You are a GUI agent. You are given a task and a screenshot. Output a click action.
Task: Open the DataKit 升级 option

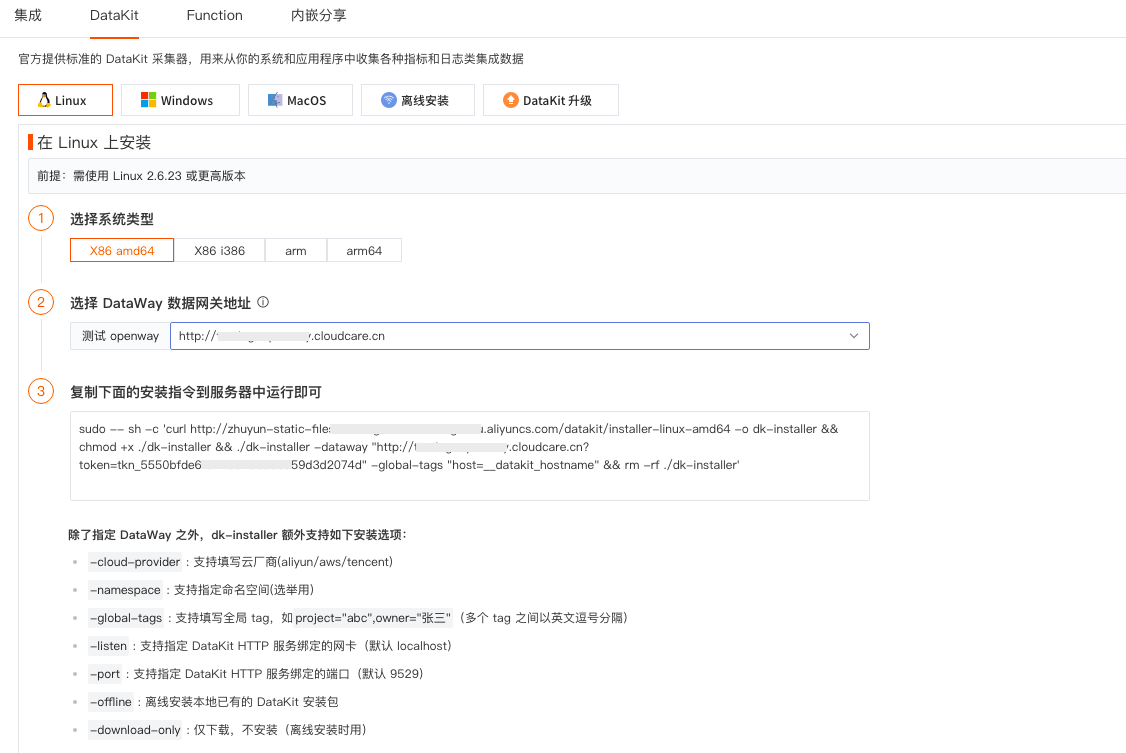coord(551,100)
